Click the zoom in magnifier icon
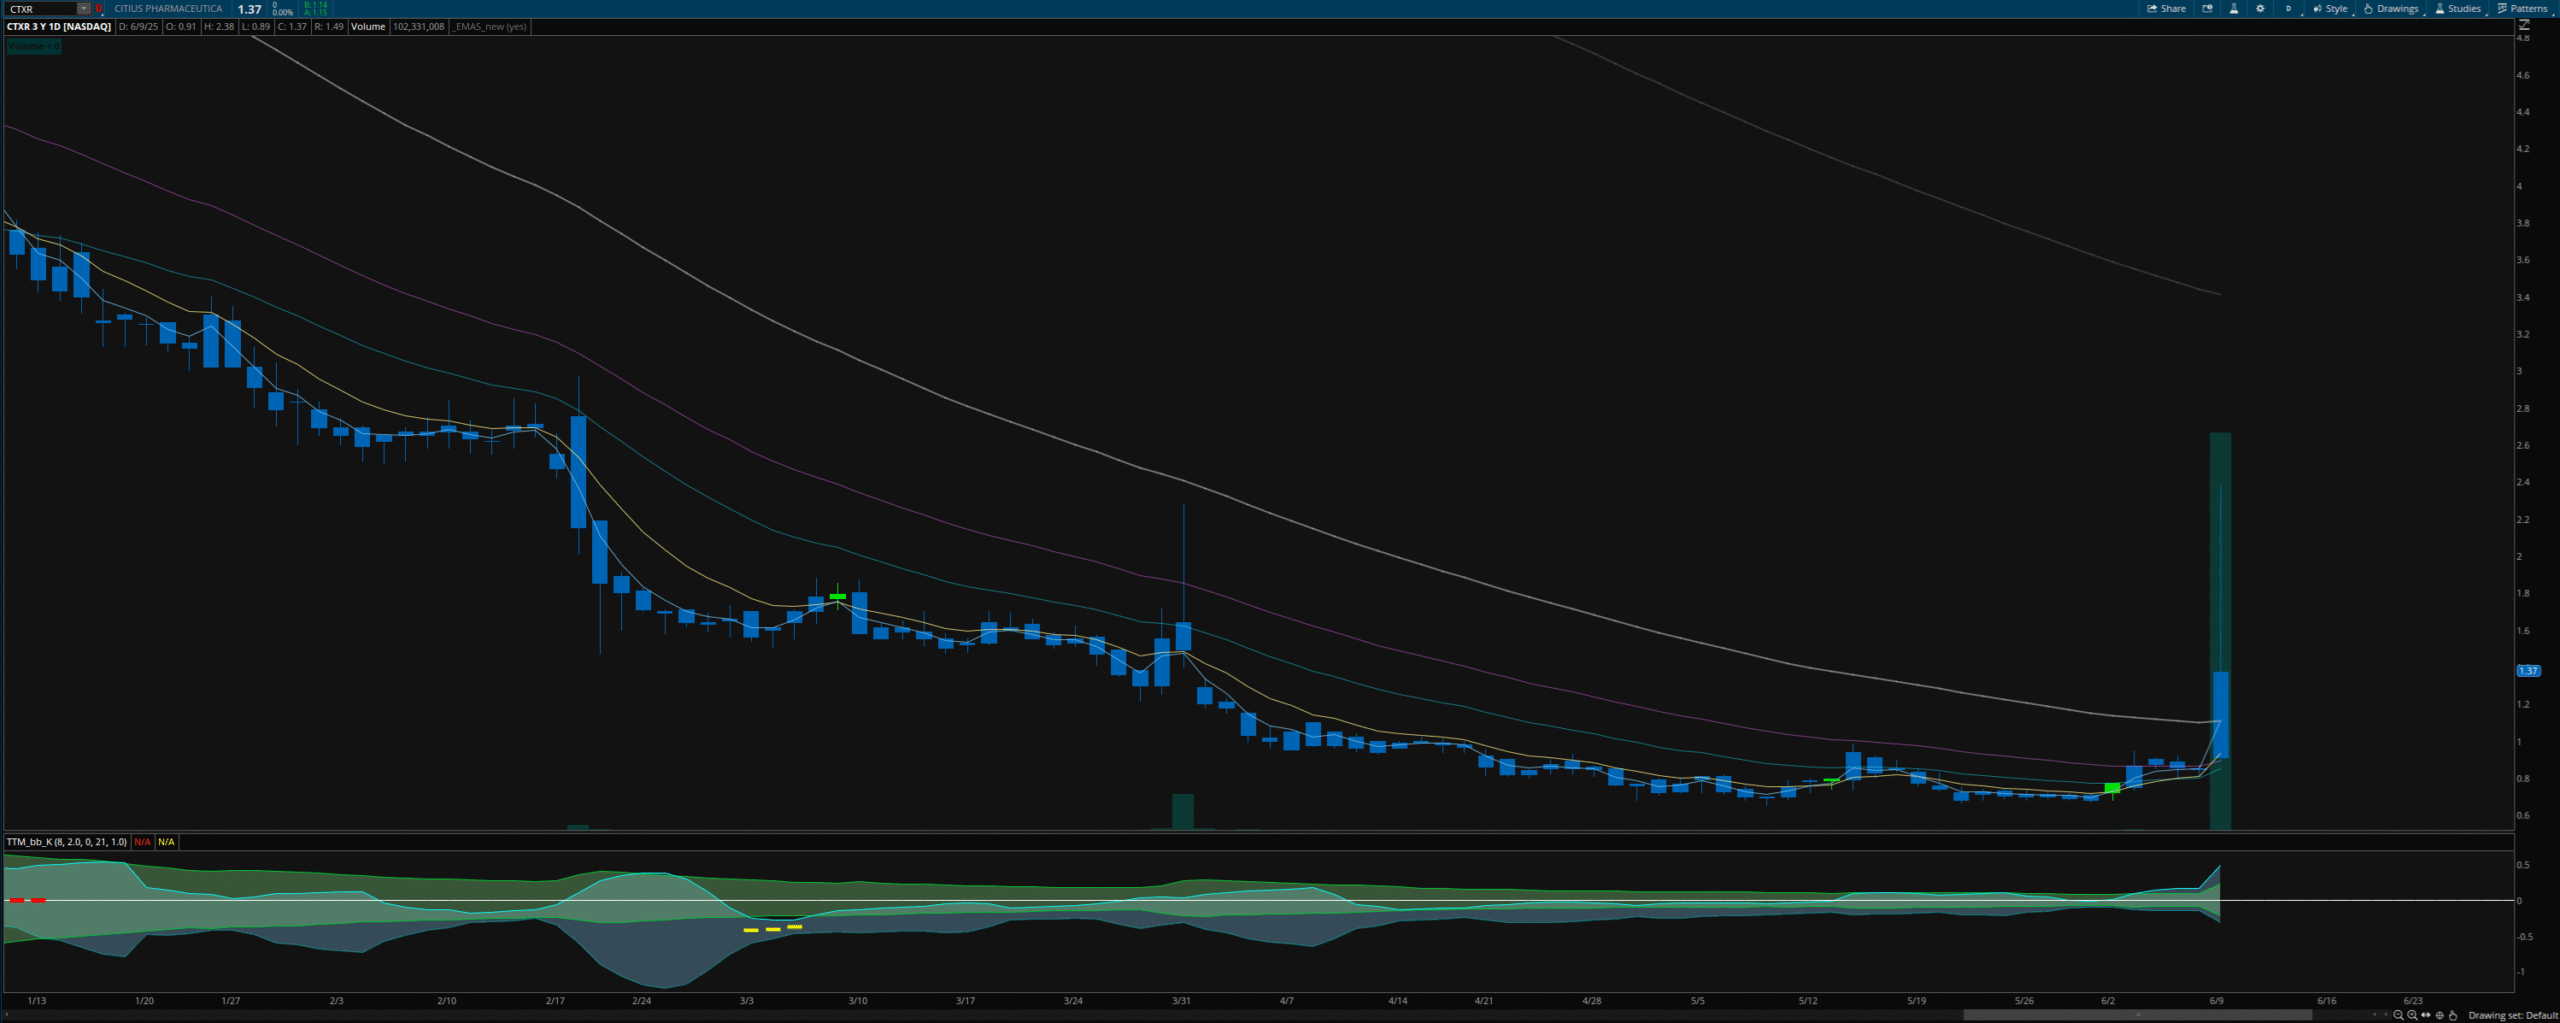2560x1023 pixels. (2412, 1015)
